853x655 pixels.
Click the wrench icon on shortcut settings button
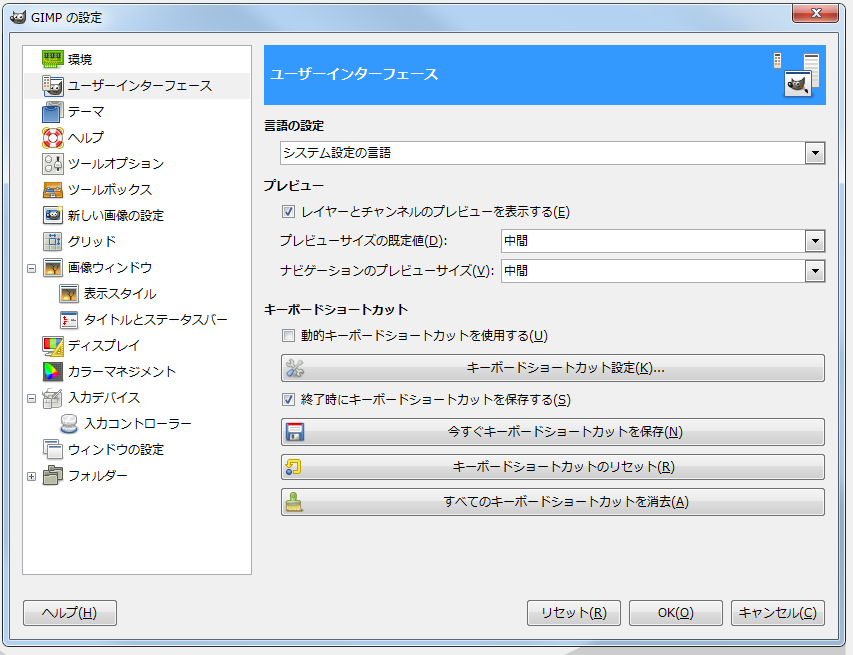tap(295, 368)
